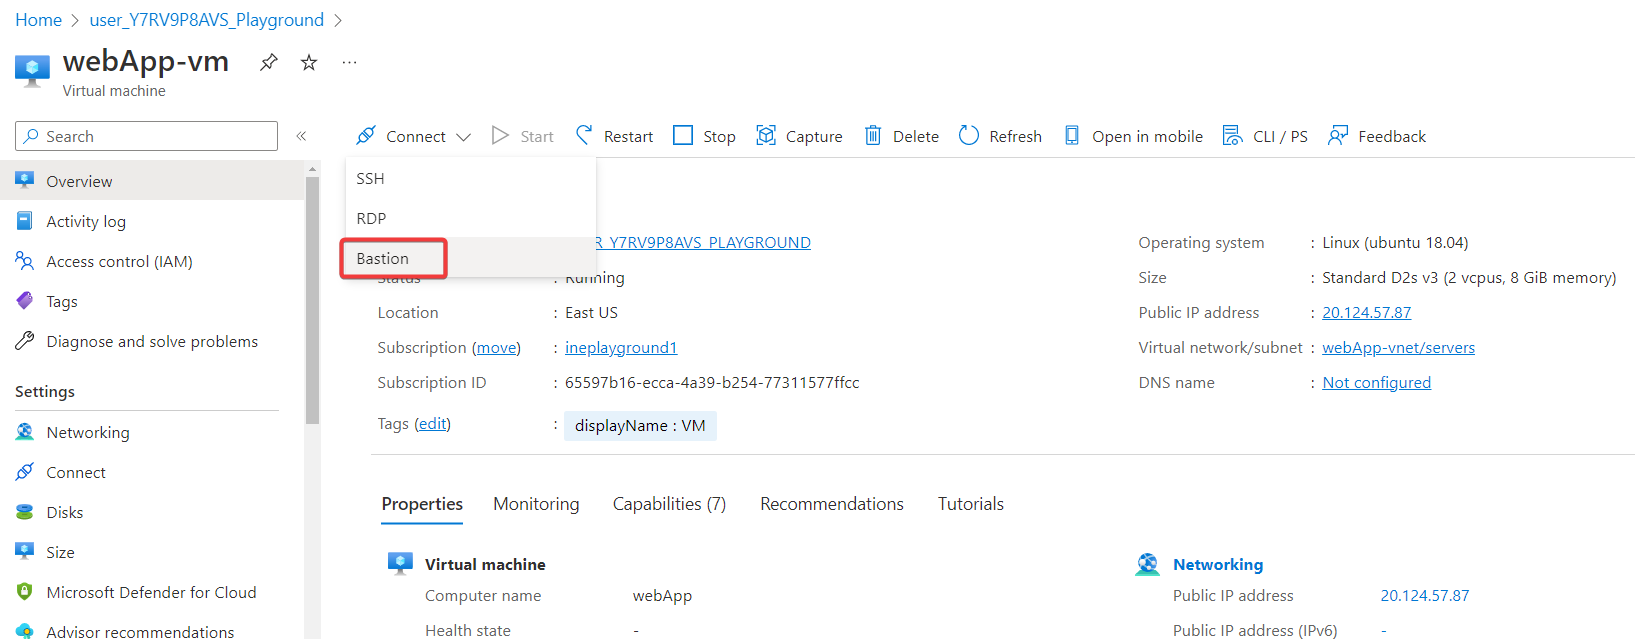Mark webApp-vm as favorite star
This screenshot has height=639, width=1635.
pyautogui.click(x=309, y=63)
